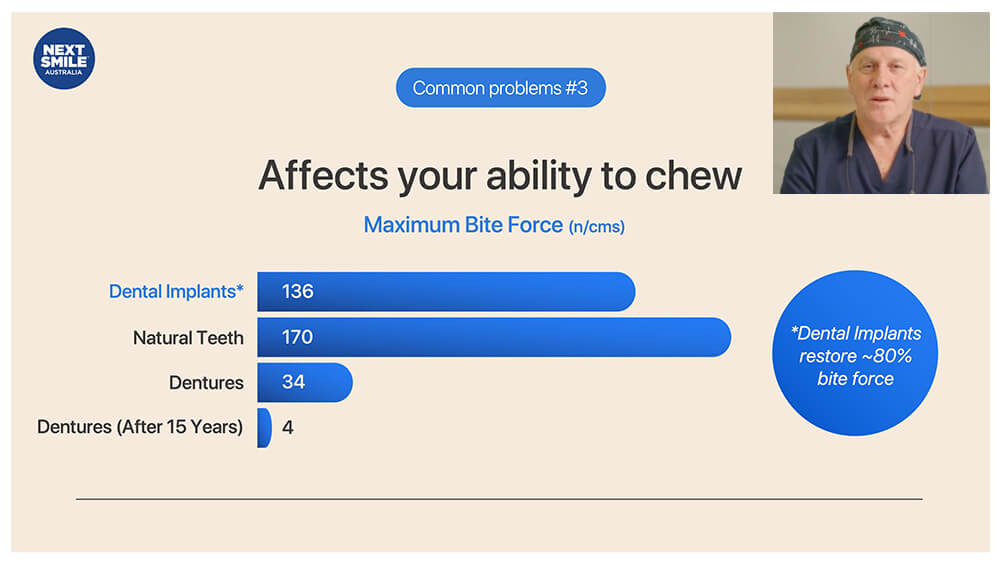Screen dimensions: 1001x563
Task: Click the Dentures label
Action: [x=206, y=383]
